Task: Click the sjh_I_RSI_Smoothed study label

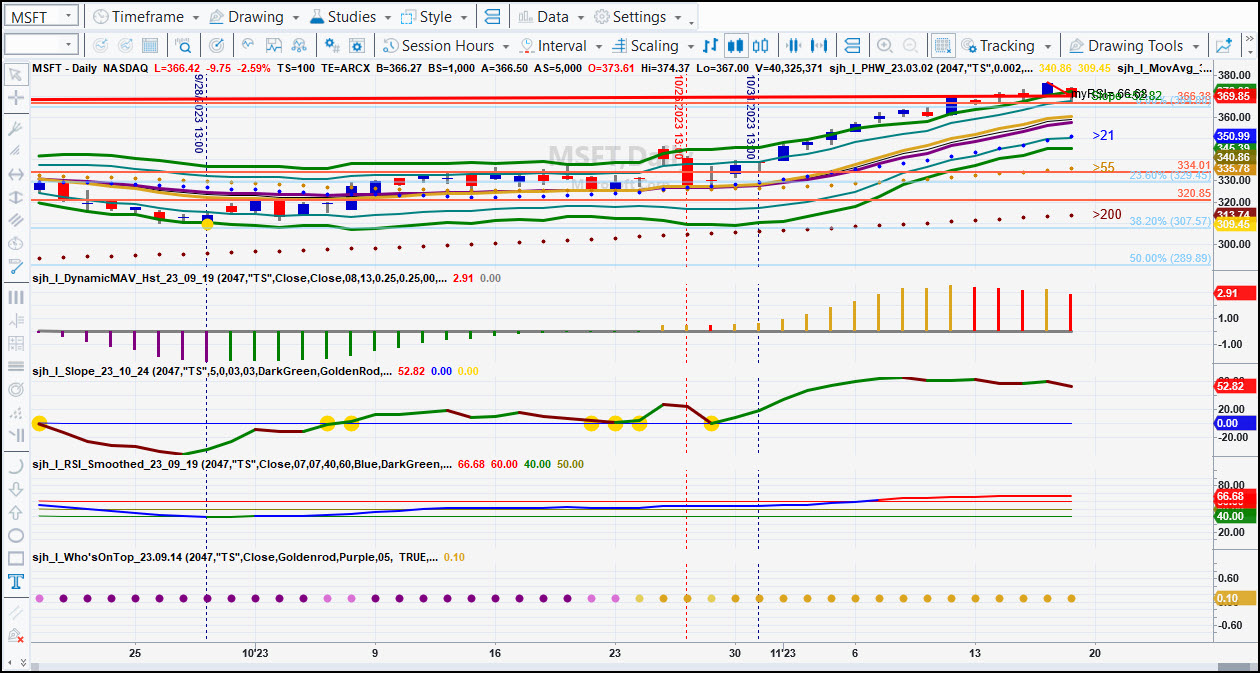Action: click(242, 464)
